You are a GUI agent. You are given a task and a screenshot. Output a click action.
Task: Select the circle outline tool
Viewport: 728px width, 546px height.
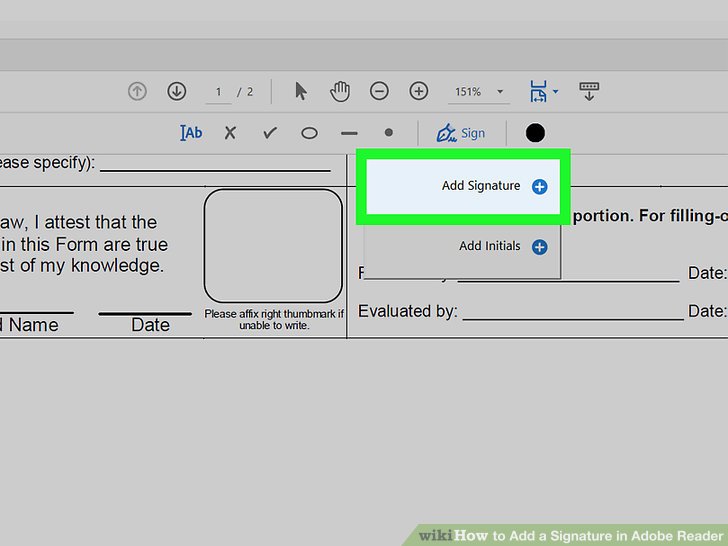tap(309, 133)
